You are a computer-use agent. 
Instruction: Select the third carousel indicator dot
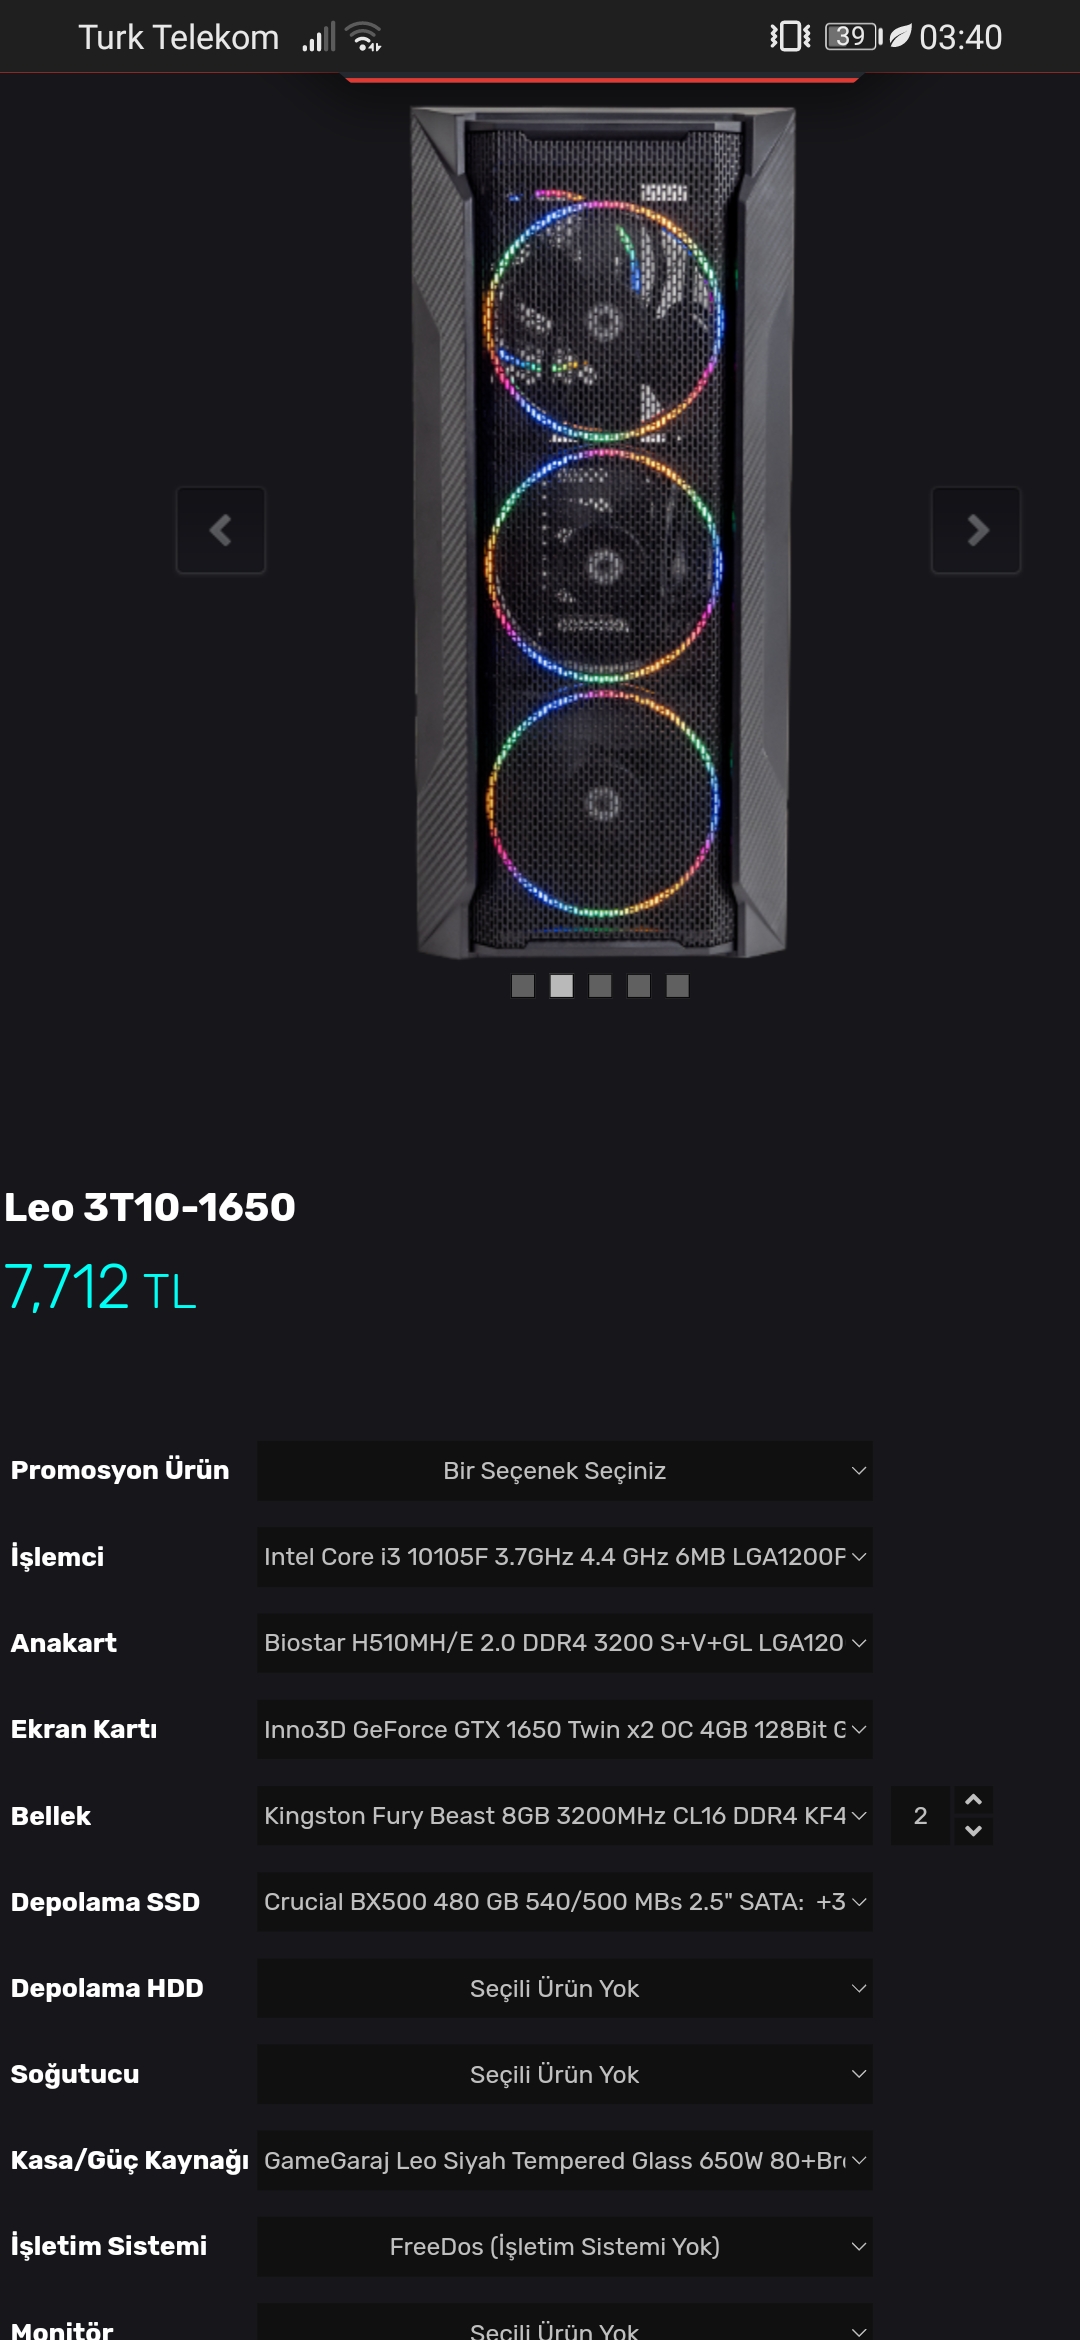pyautogui.click(x=600, y=986)
